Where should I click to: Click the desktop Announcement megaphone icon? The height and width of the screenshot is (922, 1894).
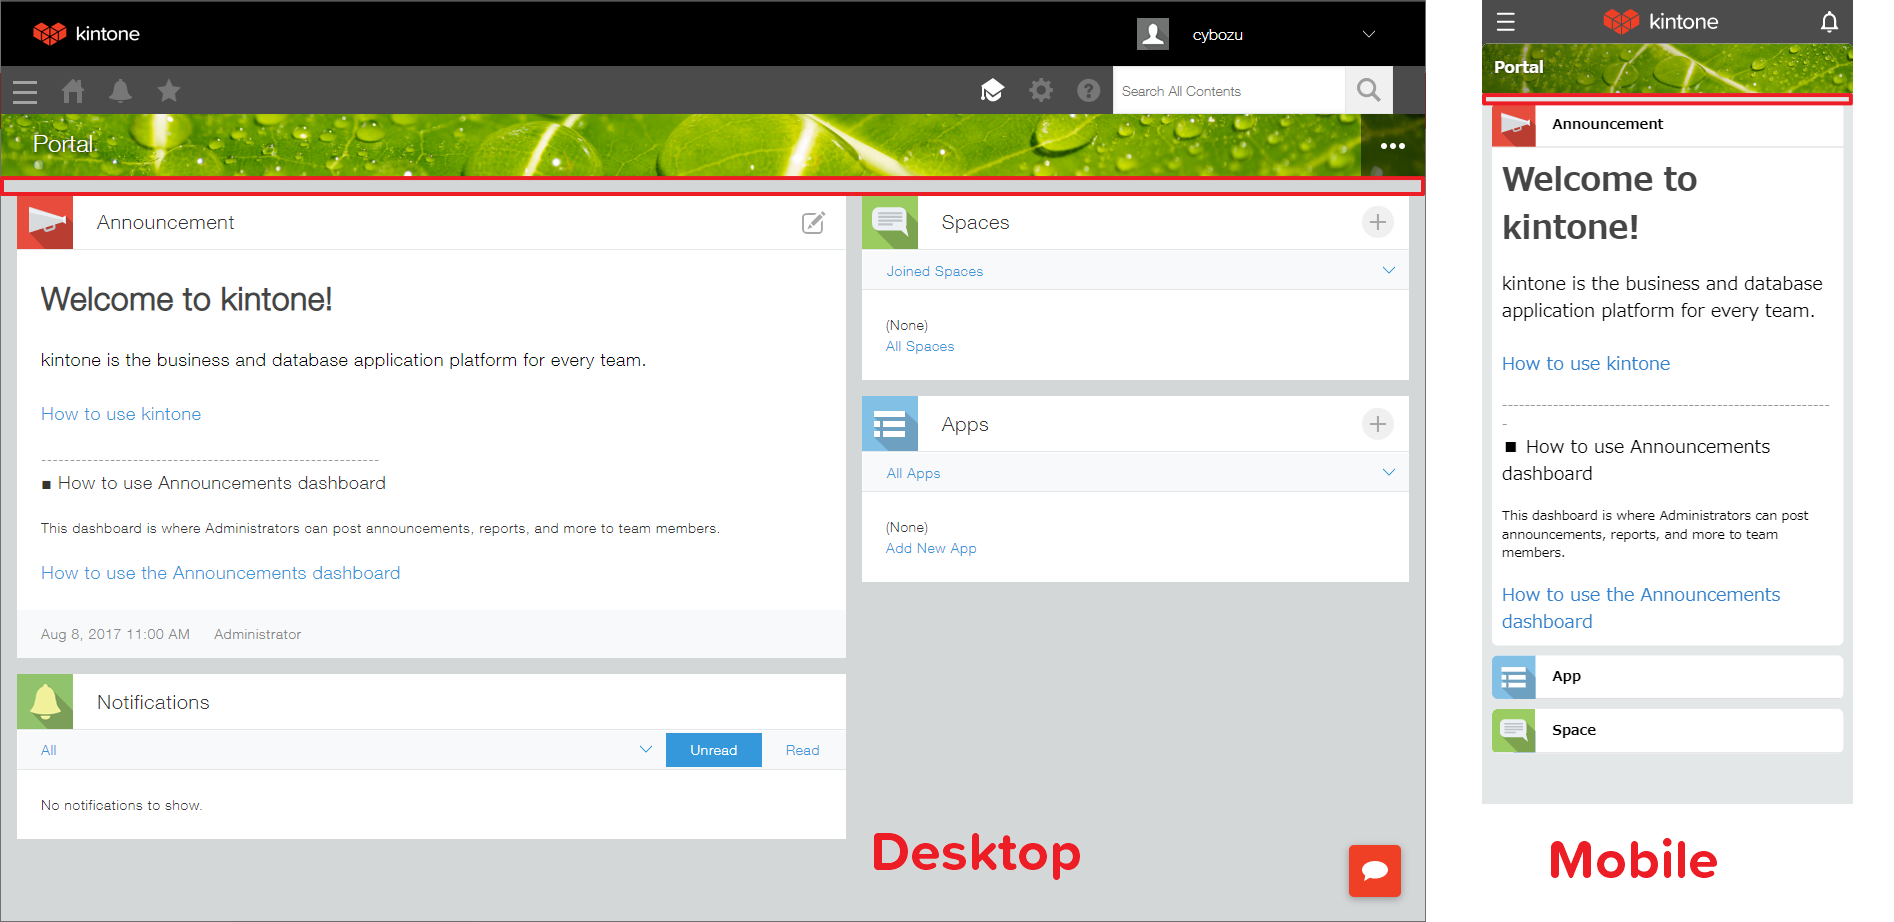[x=45, y=222]
